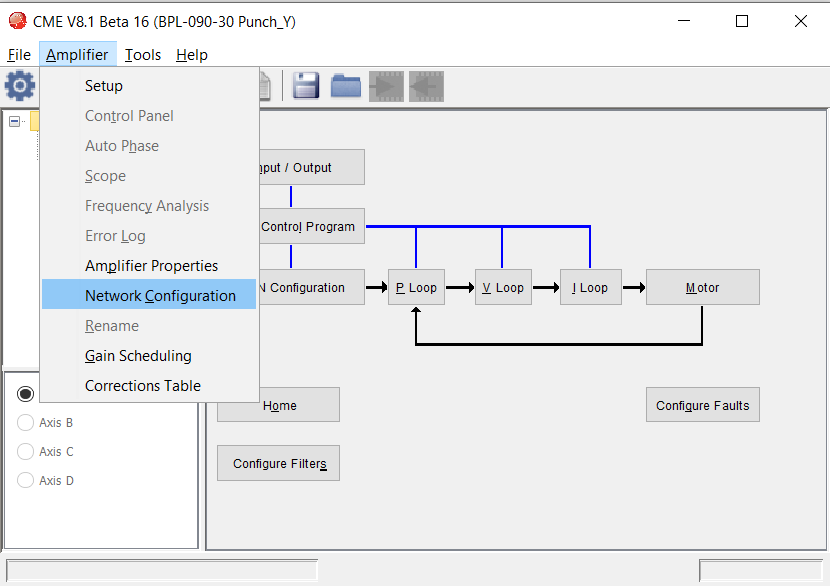Click the Configuration block next to P Loop
The width and height of the screenshot is (830, 587).
click(x=312, y=287)
